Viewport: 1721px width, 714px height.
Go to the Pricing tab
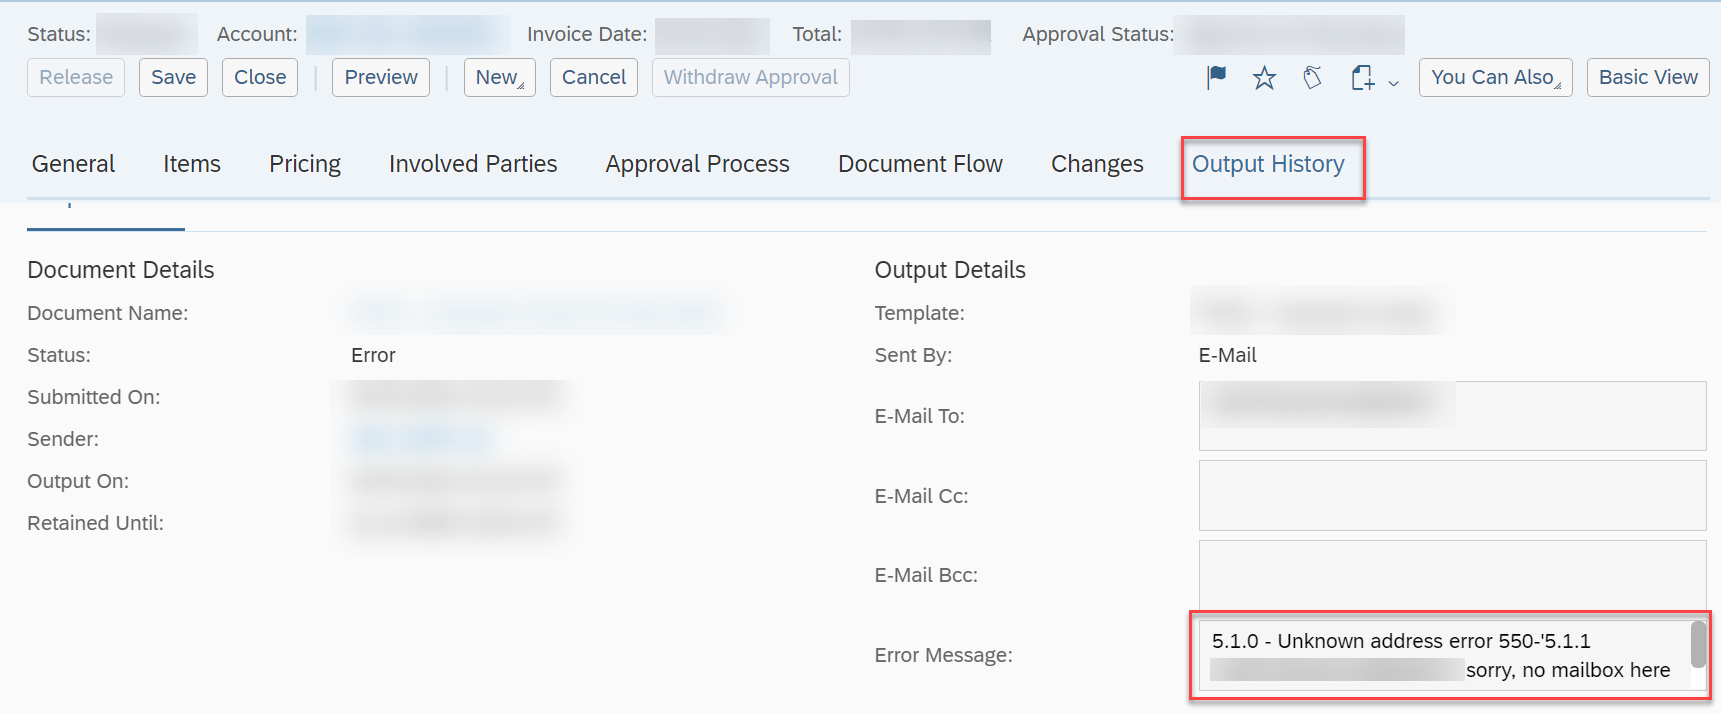point(305,164)
